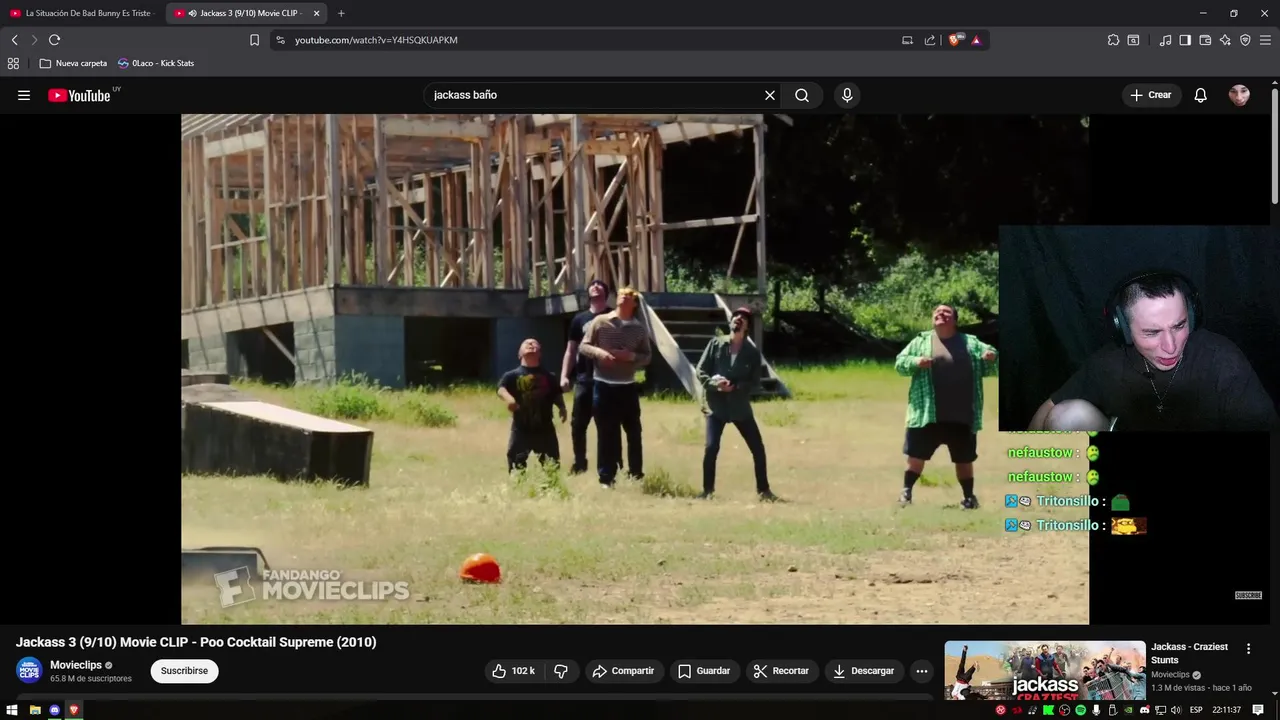The height and width of the screenshot is (720, 1280).
Task: Open Spotify tray icon
Action: [x=1081, y=710]
